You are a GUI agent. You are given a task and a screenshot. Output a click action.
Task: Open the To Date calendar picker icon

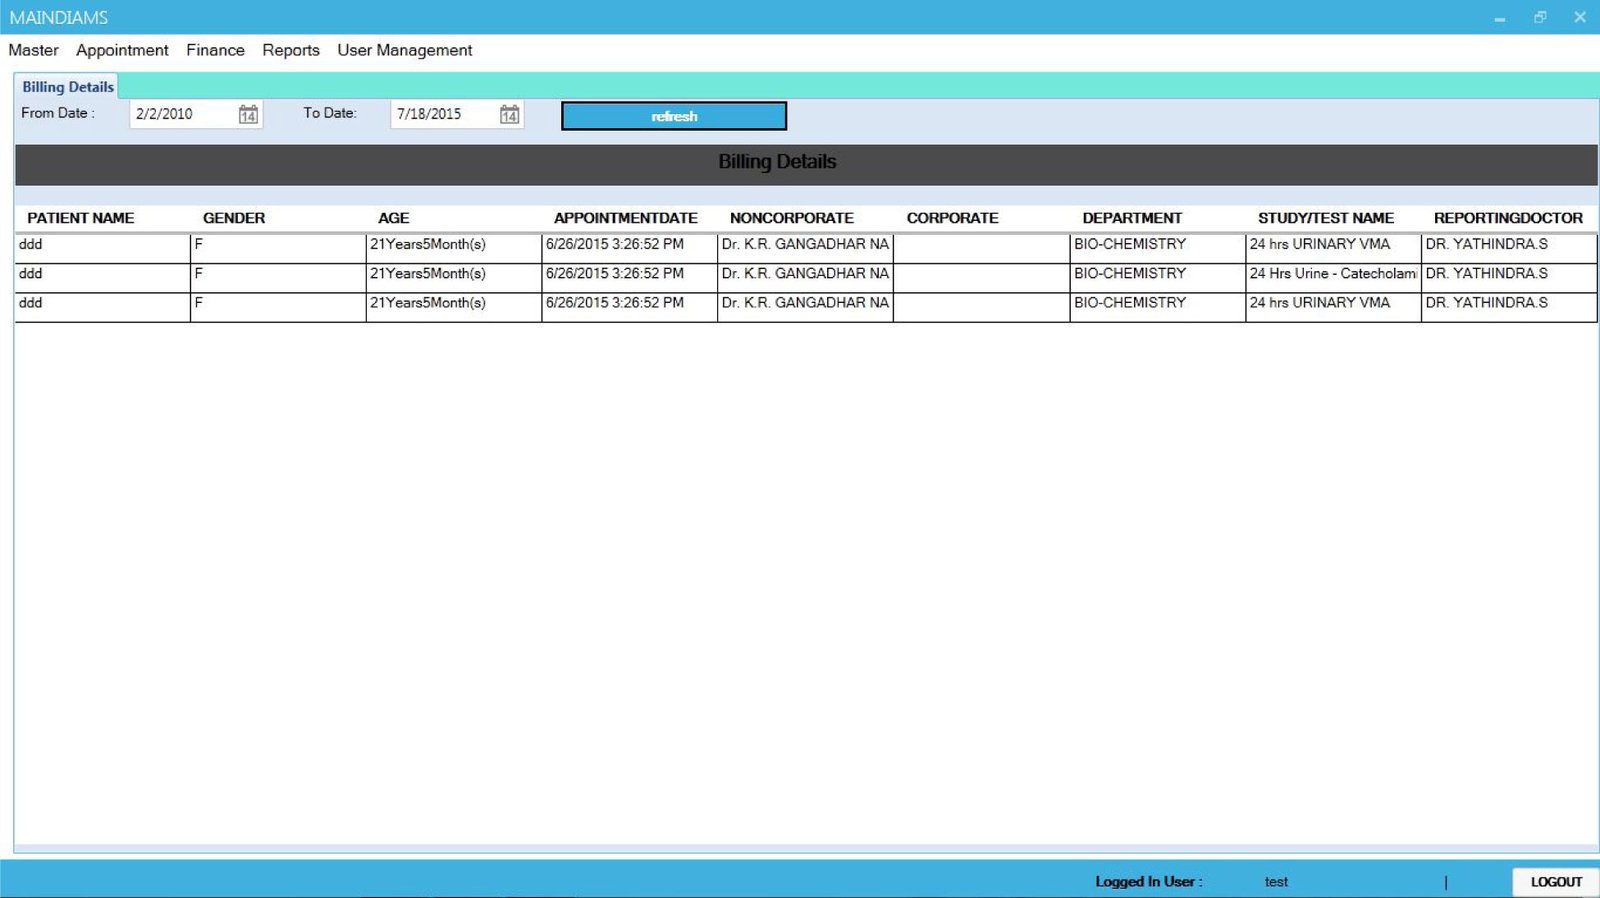coord(509,115)
